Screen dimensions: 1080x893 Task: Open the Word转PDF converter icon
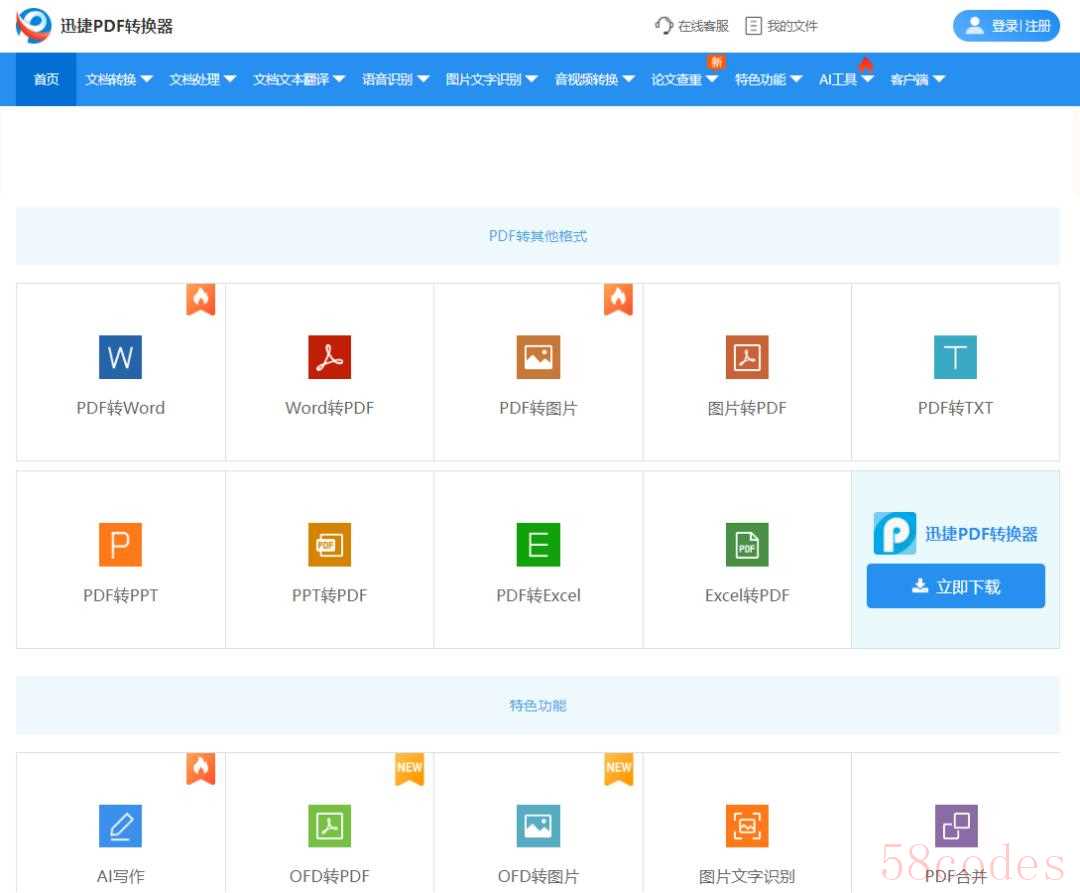click(x=329, y=357)
